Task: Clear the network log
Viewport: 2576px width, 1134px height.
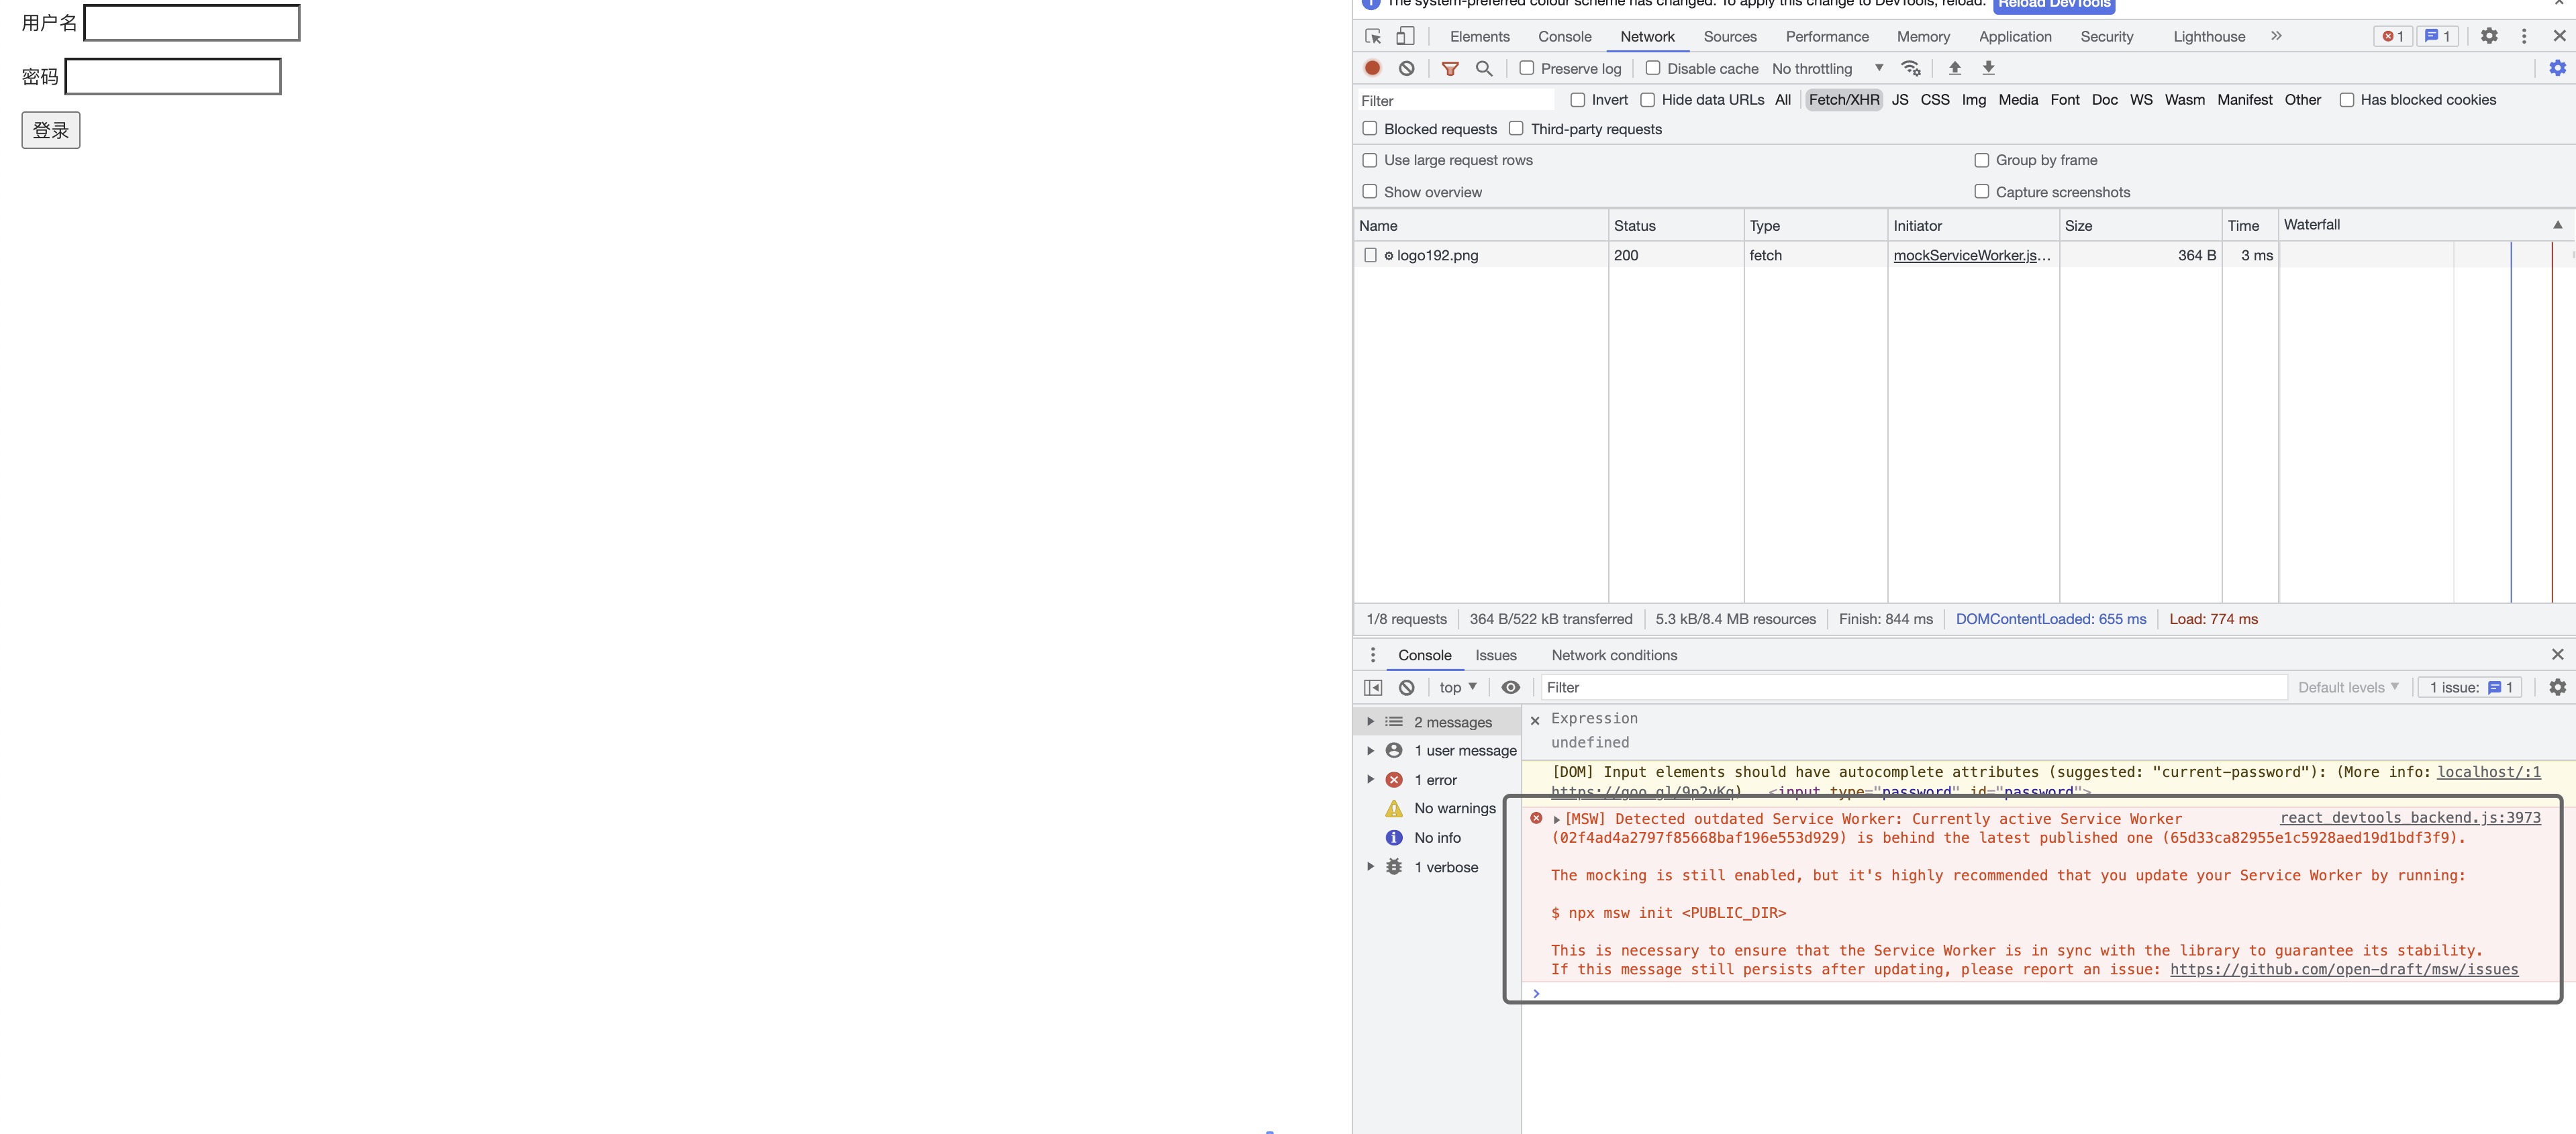Action: [1406, 68]
